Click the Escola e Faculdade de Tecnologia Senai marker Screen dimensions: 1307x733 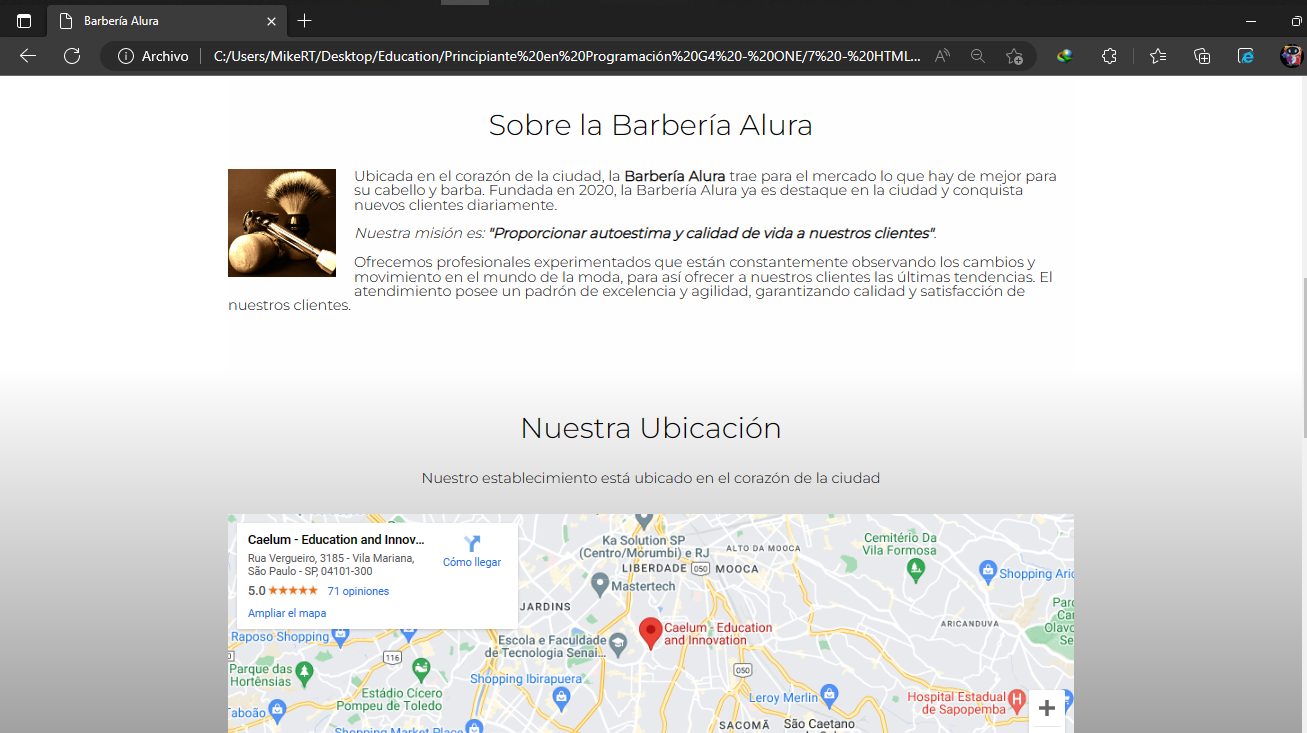619,647
